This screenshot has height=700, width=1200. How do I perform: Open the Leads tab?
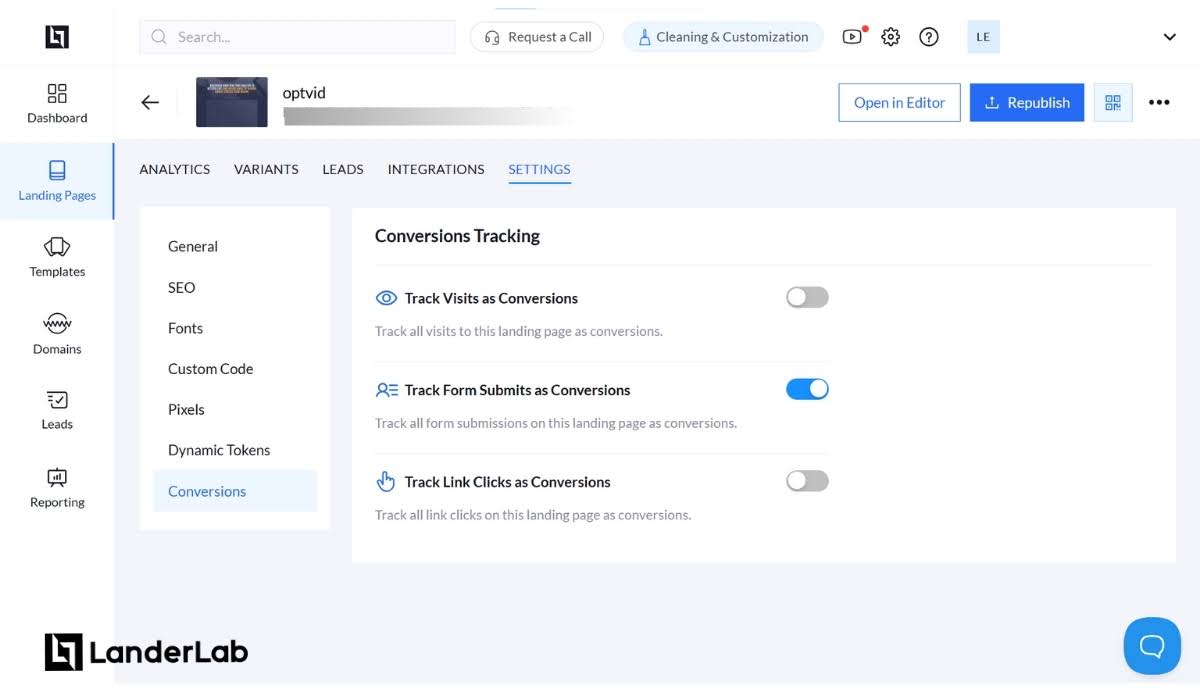tap(343, 169)
